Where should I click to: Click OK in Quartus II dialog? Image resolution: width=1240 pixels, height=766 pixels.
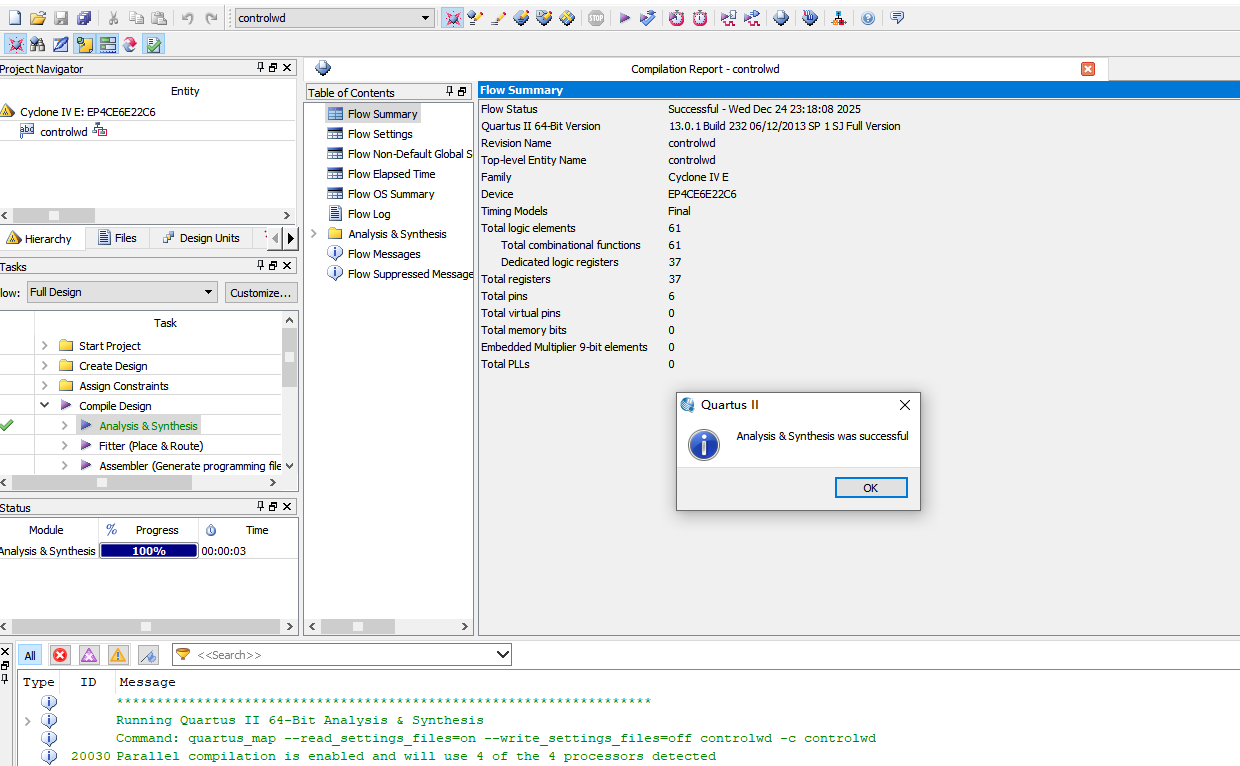pos(871,488)
